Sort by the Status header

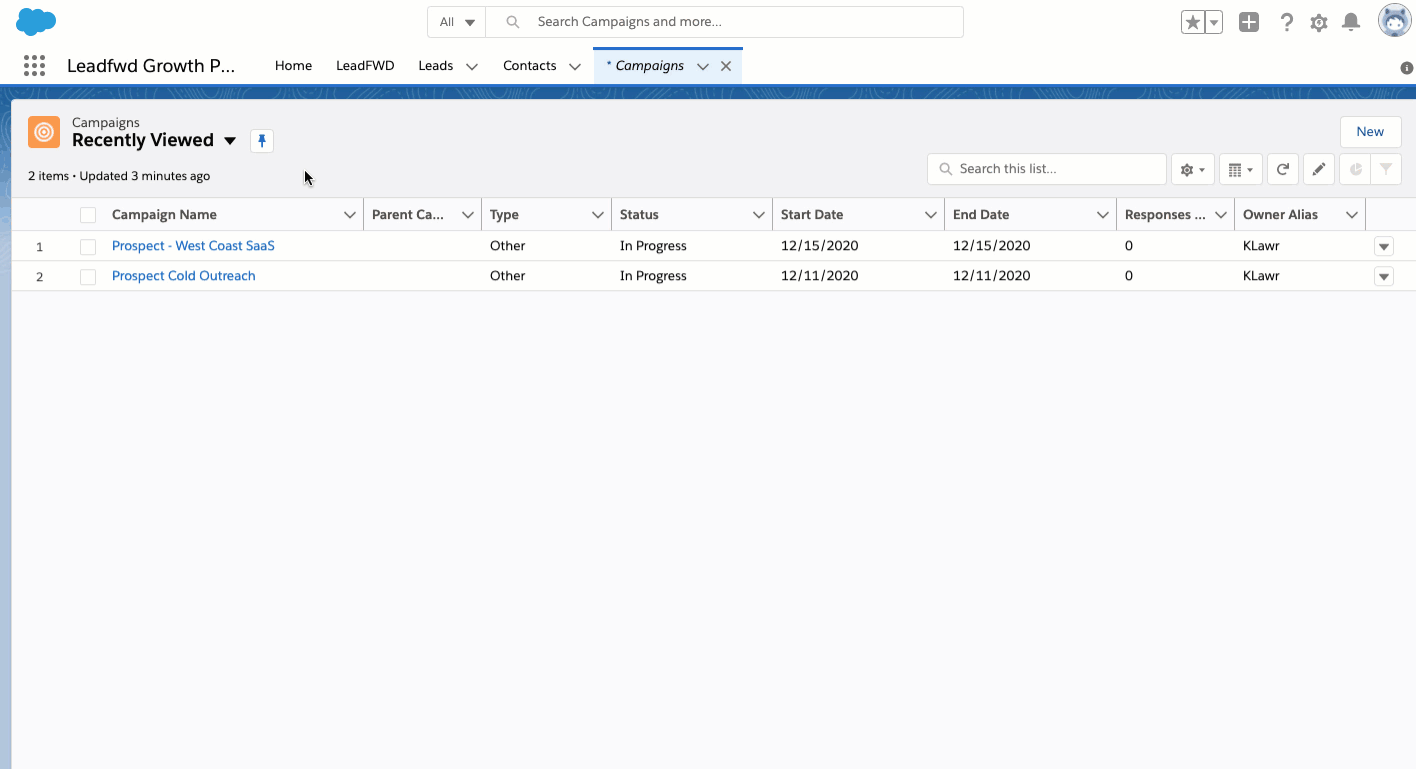pyautogui.click(x=639, y=215)
